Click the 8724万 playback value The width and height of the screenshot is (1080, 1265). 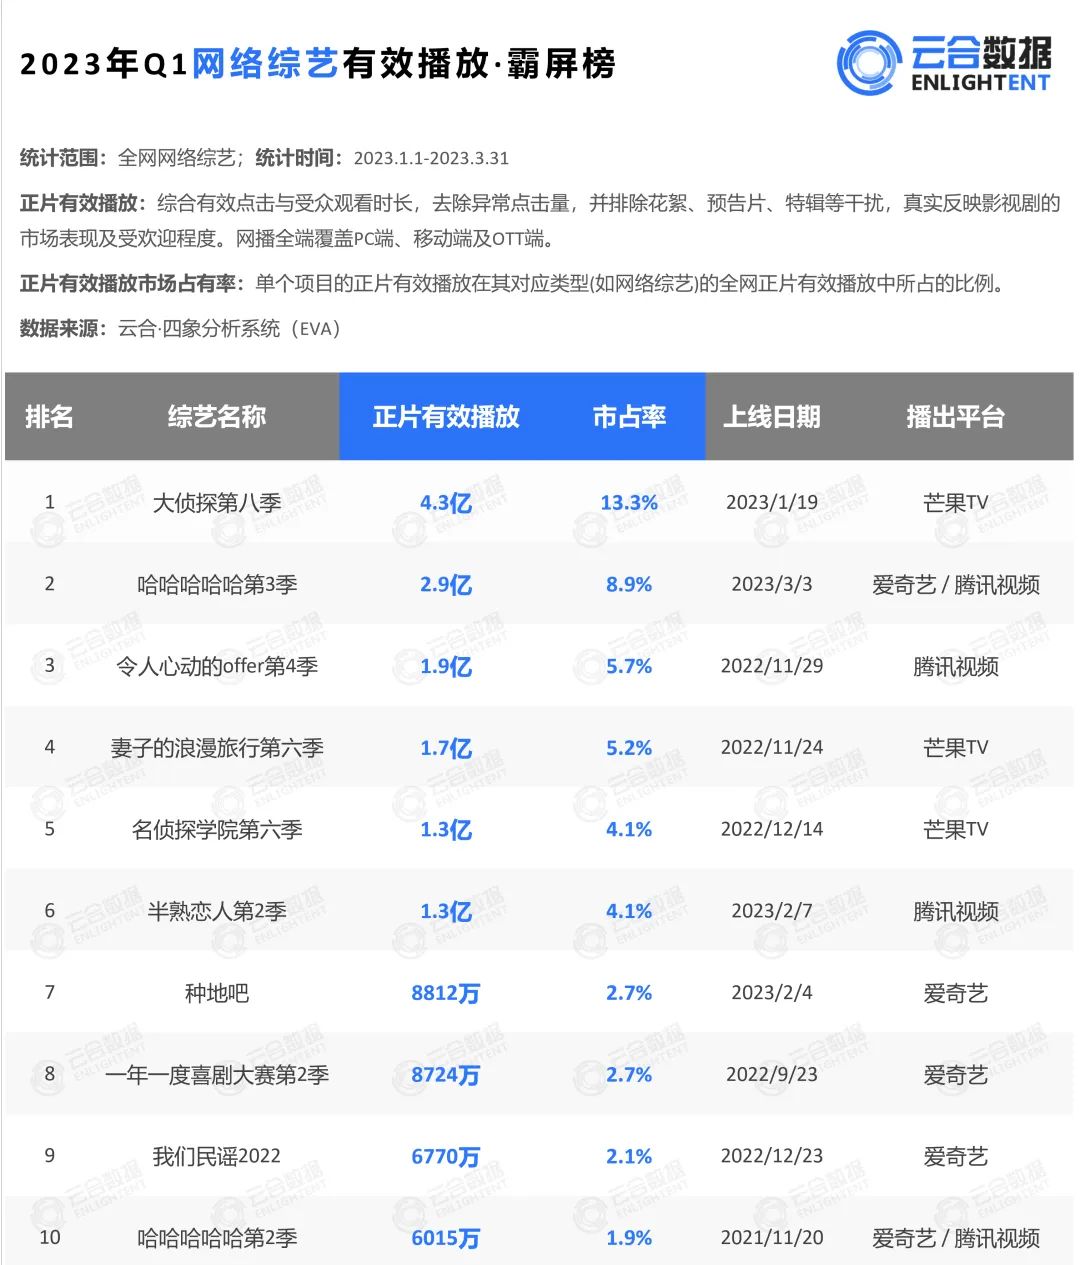coord(446,1075)
